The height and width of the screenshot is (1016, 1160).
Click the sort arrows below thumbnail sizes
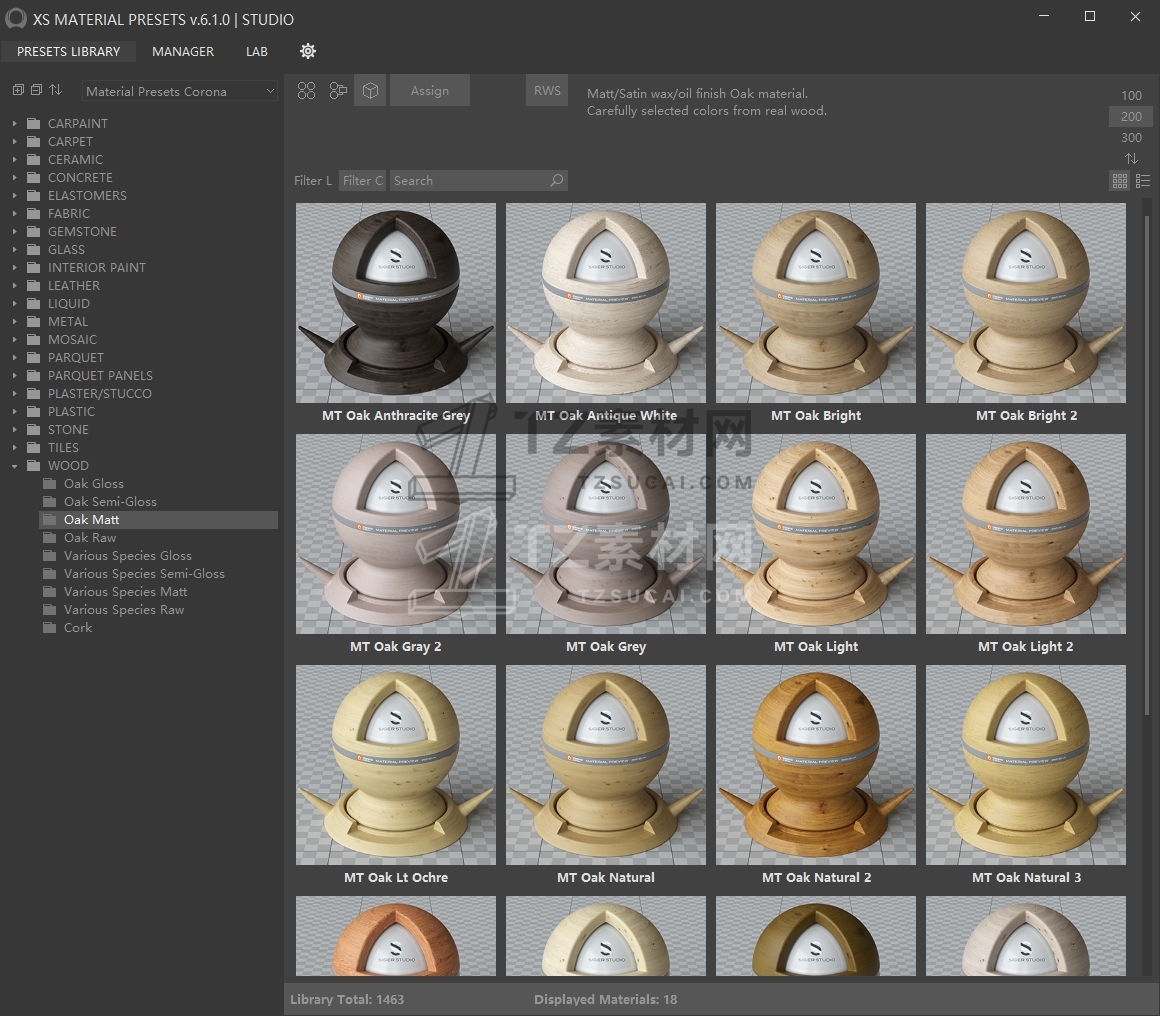tap(1131, 158)
